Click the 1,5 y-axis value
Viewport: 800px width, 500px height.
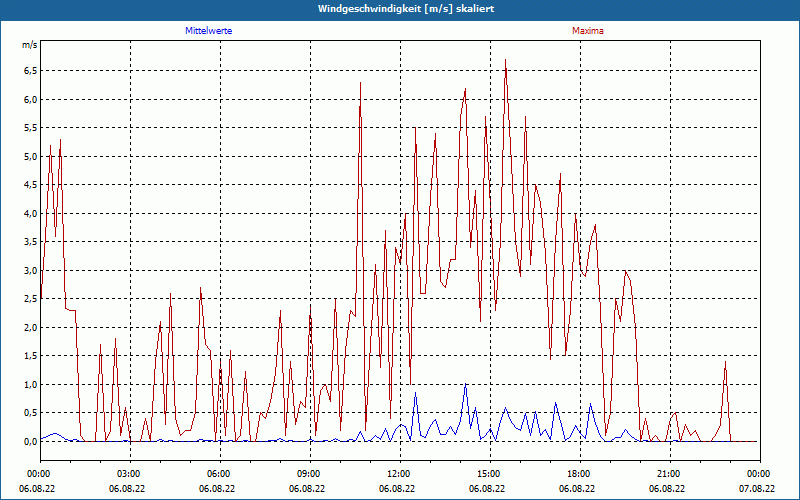pyautogui.click(x=31, y=356)
